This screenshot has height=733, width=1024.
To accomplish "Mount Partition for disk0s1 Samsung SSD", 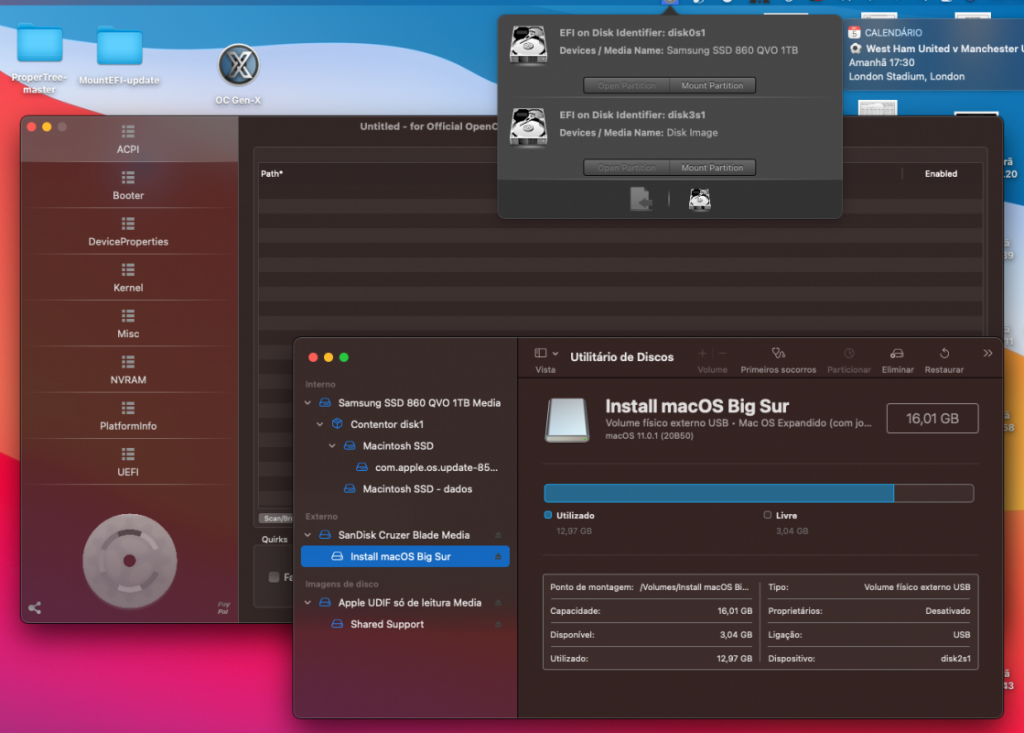I will pyautogui.click(x=712, y=86).
